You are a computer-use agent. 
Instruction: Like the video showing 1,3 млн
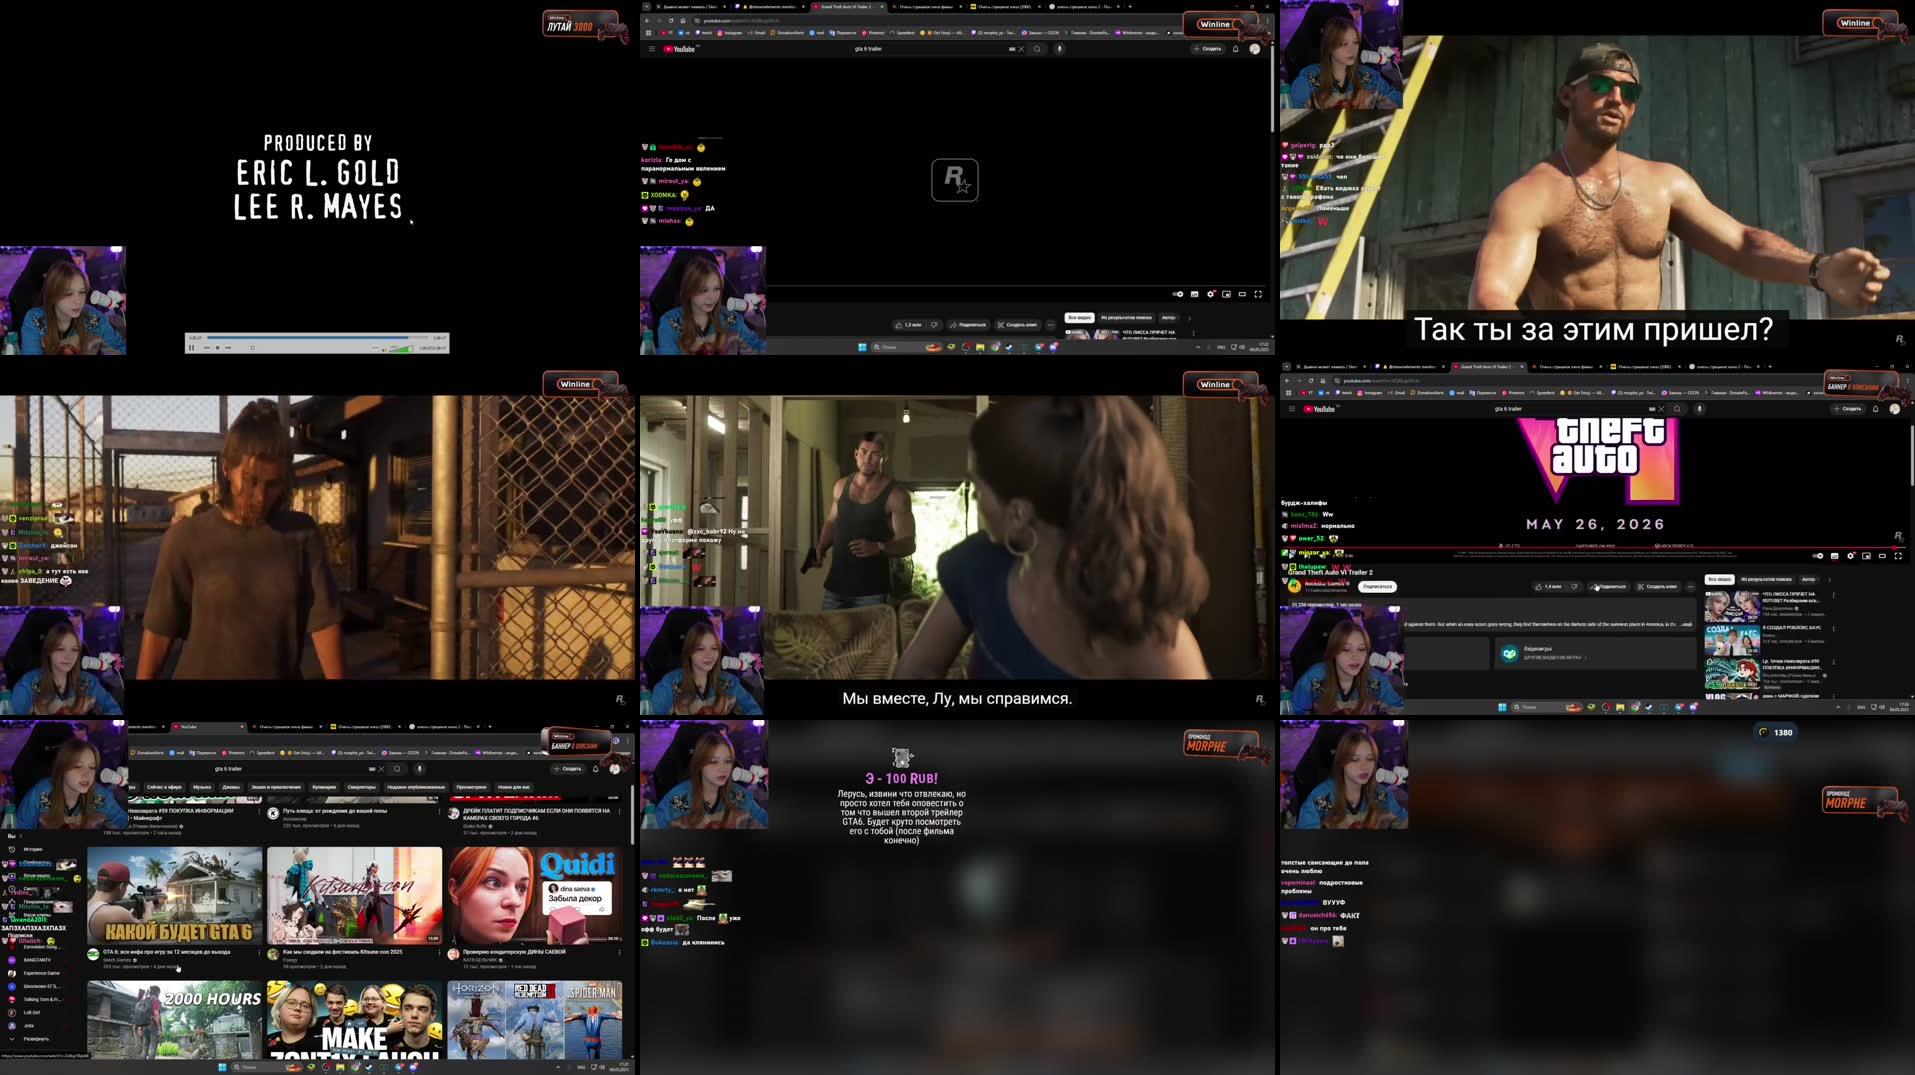908,325
